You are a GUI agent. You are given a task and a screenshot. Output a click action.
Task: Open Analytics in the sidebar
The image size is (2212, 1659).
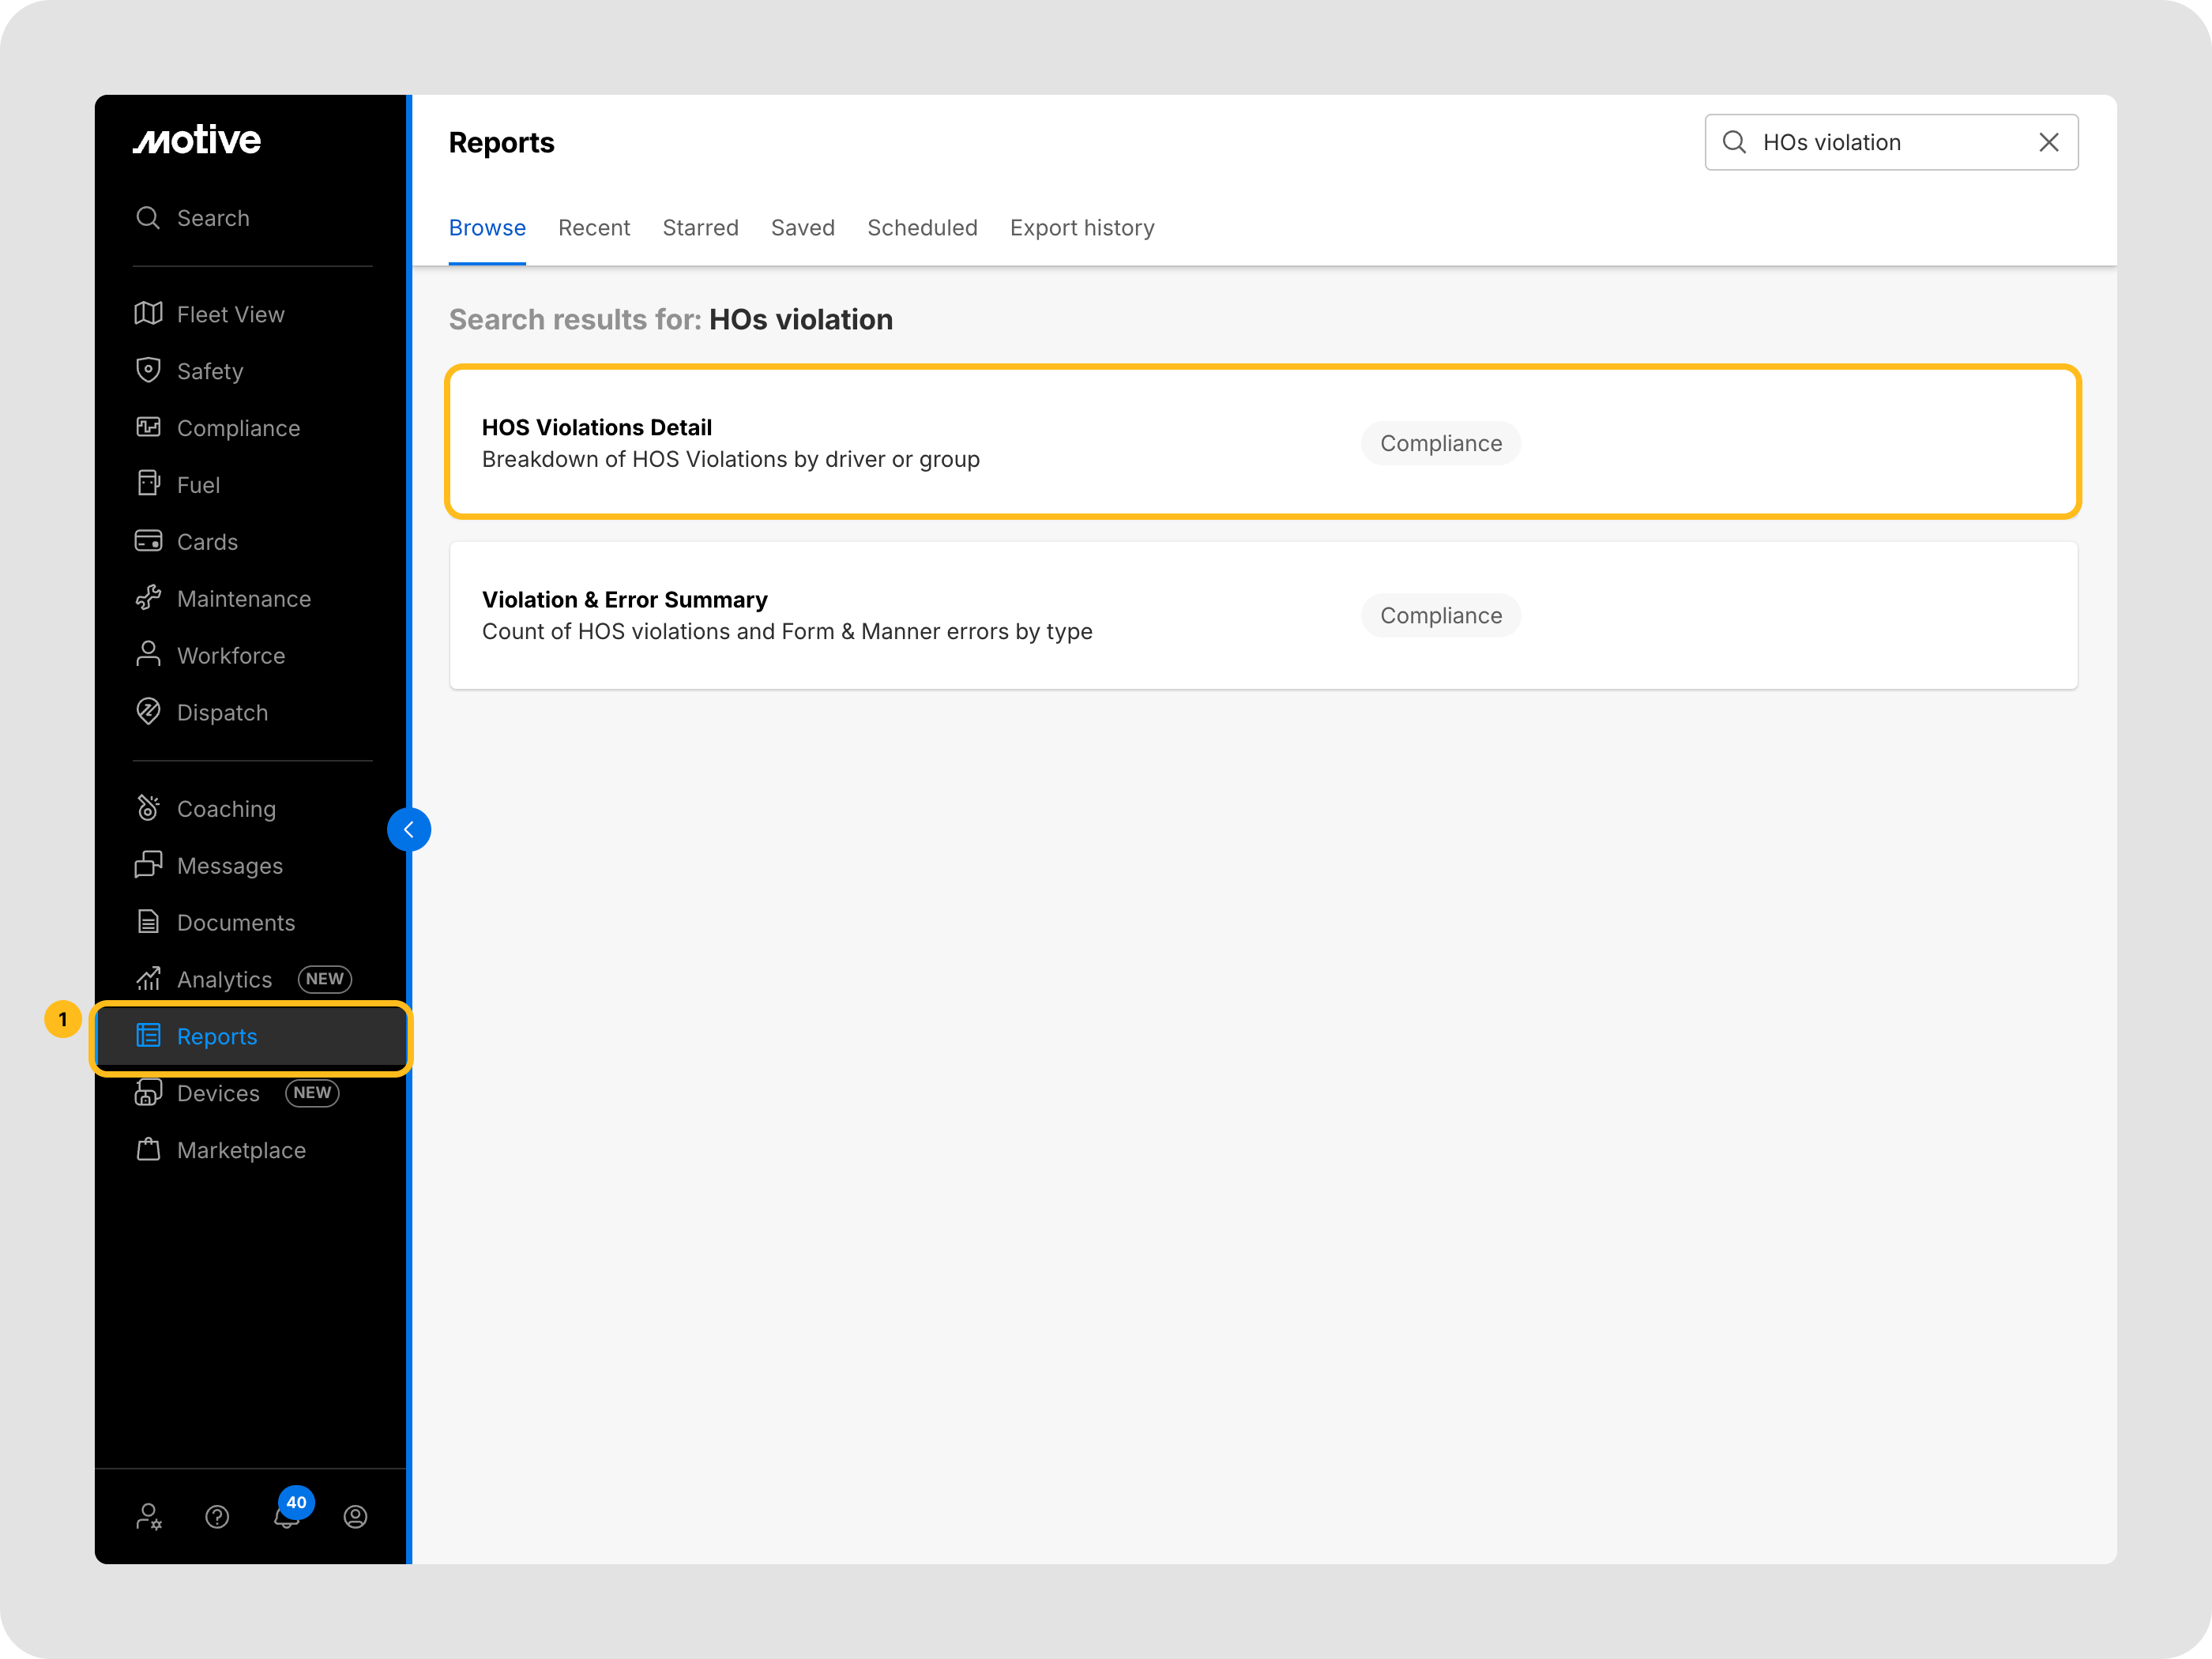(224, 980)
